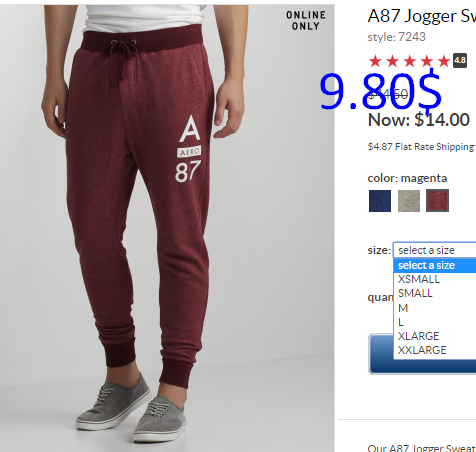This screenshot has width=476, height=452.
Task: Click the fifth red rating star
Action: pyautogui.click(x=444, y=61)
